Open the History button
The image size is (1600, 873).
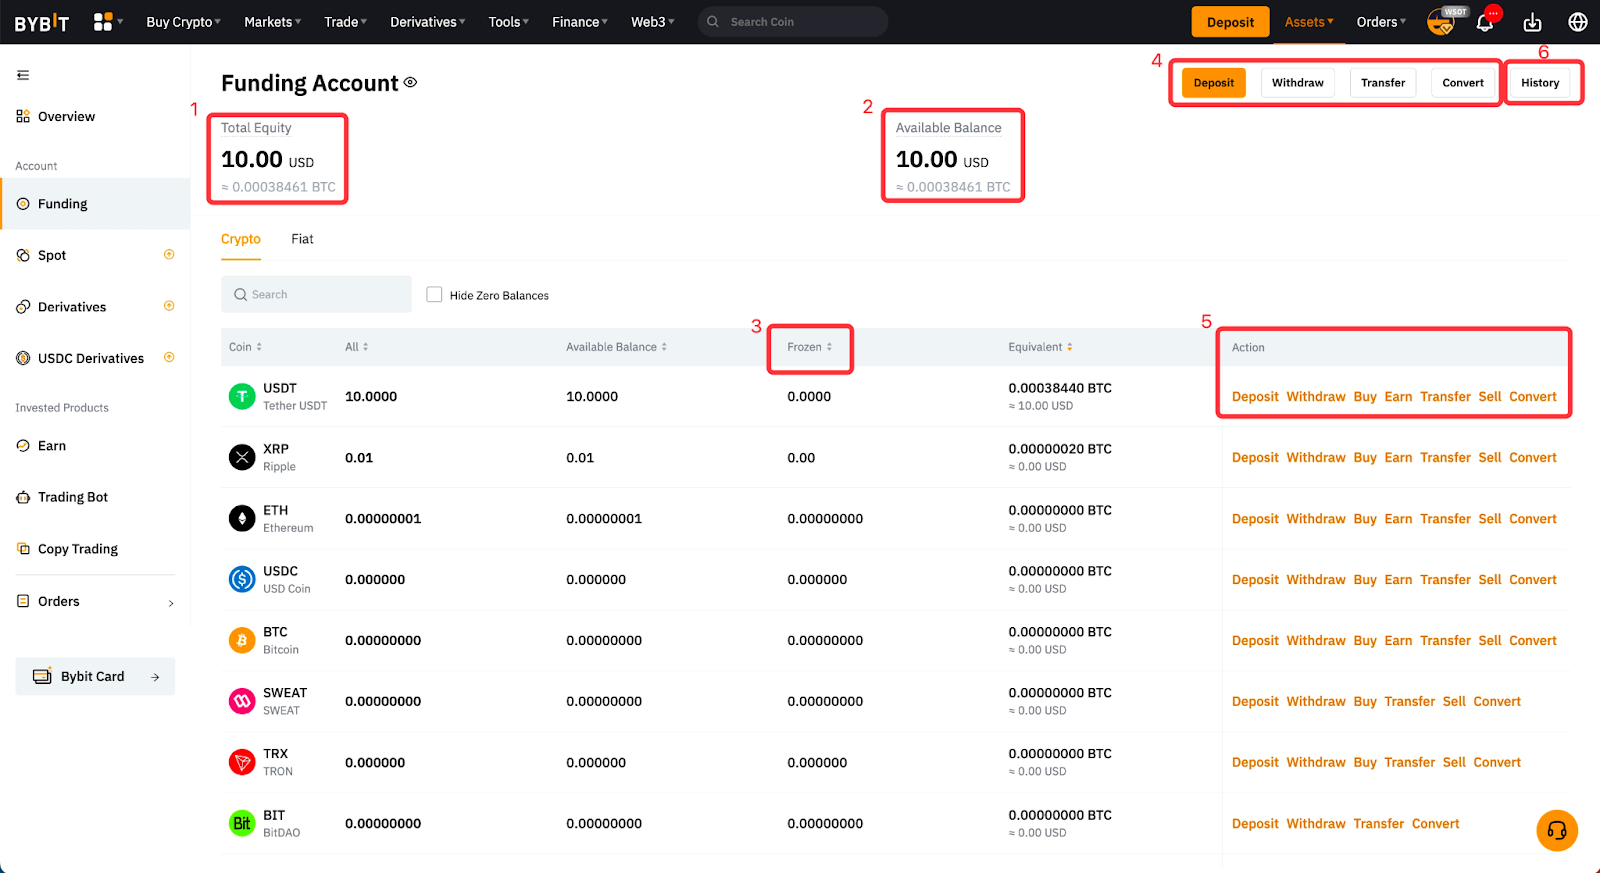pyautogui.click(x=1540, y=83)
